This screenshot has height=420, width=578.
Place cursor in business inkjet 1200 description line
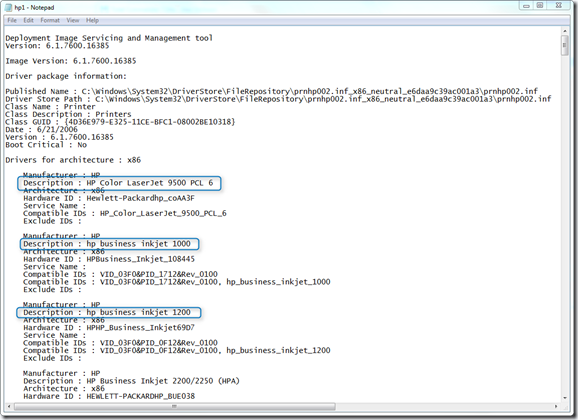(107, 312)
